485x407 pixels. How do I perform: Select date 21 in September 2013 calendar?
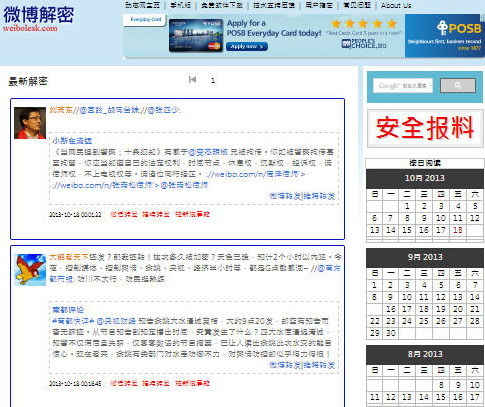475,309
